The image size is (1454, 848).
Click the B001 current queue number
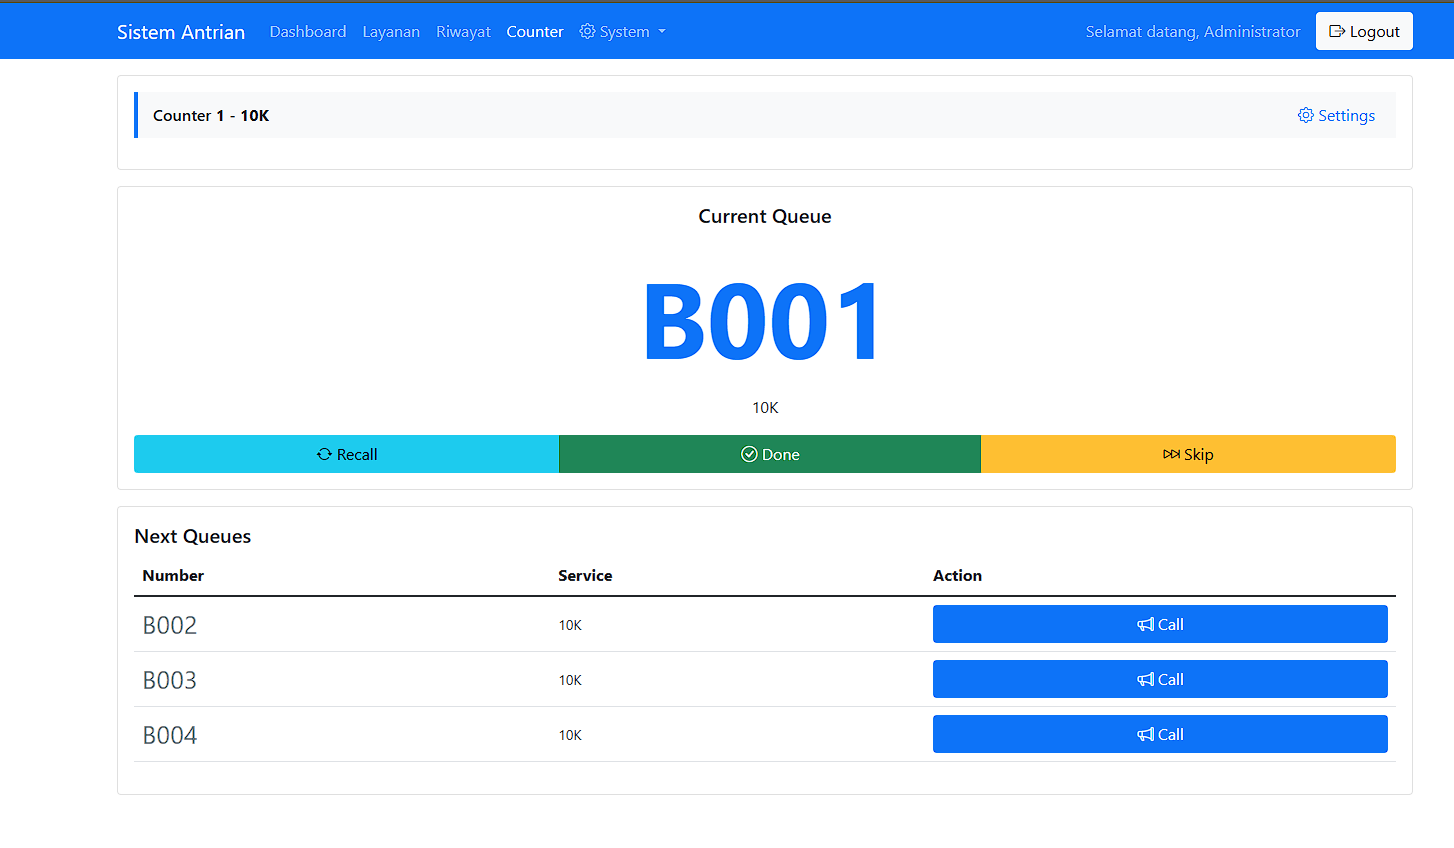[x=764, y=322]
